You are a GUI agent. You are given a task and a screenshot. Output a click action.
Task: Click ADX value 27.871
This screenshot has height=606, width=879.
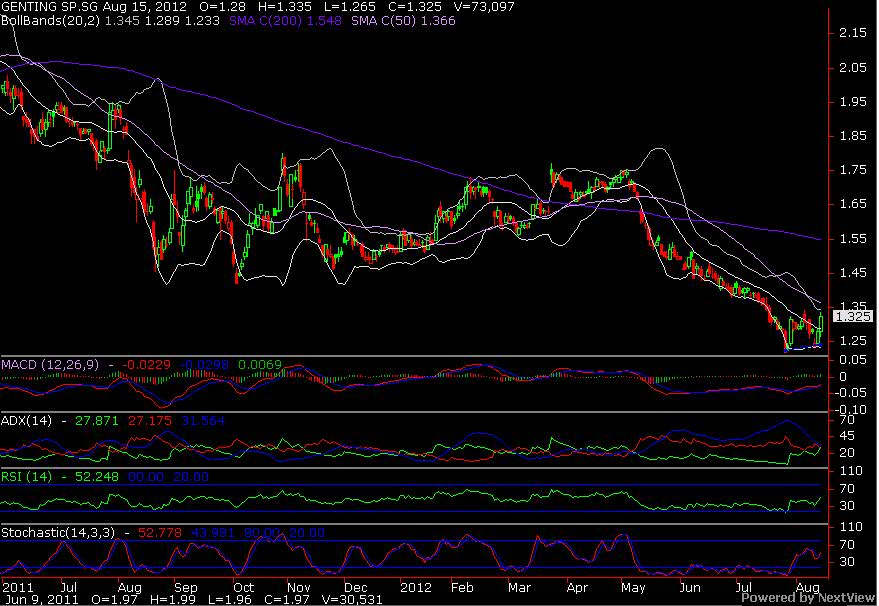pyautogui.click(x=97, y=421)
